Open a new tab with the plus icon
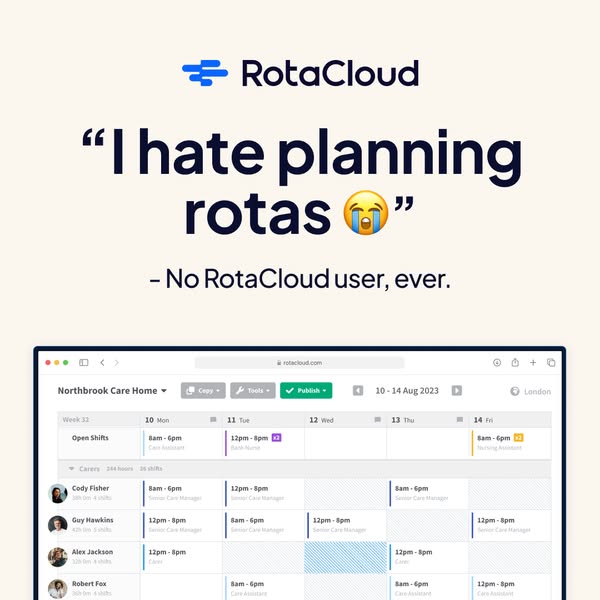Viewport: 600px width, 600px height. click(x=533, y=362)
